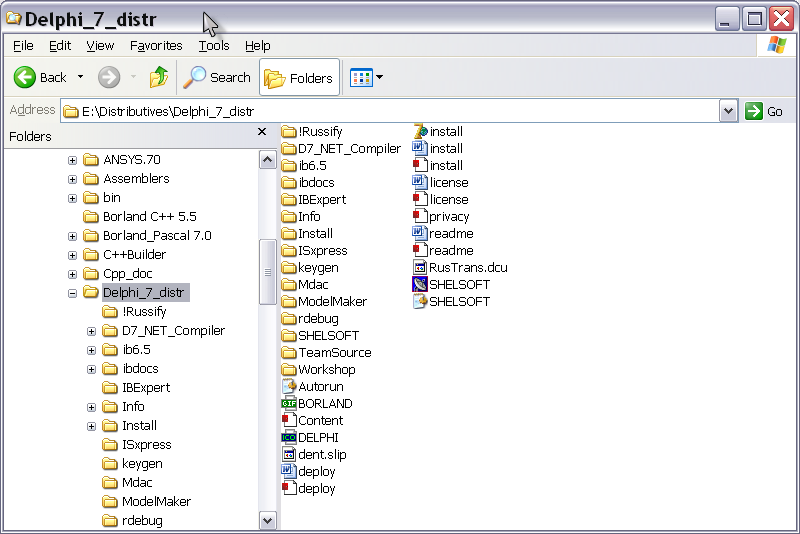The image size is (800, 534).
Task: Expand the ANSYS.70 tree node
Action: click(x=72, y=160)
